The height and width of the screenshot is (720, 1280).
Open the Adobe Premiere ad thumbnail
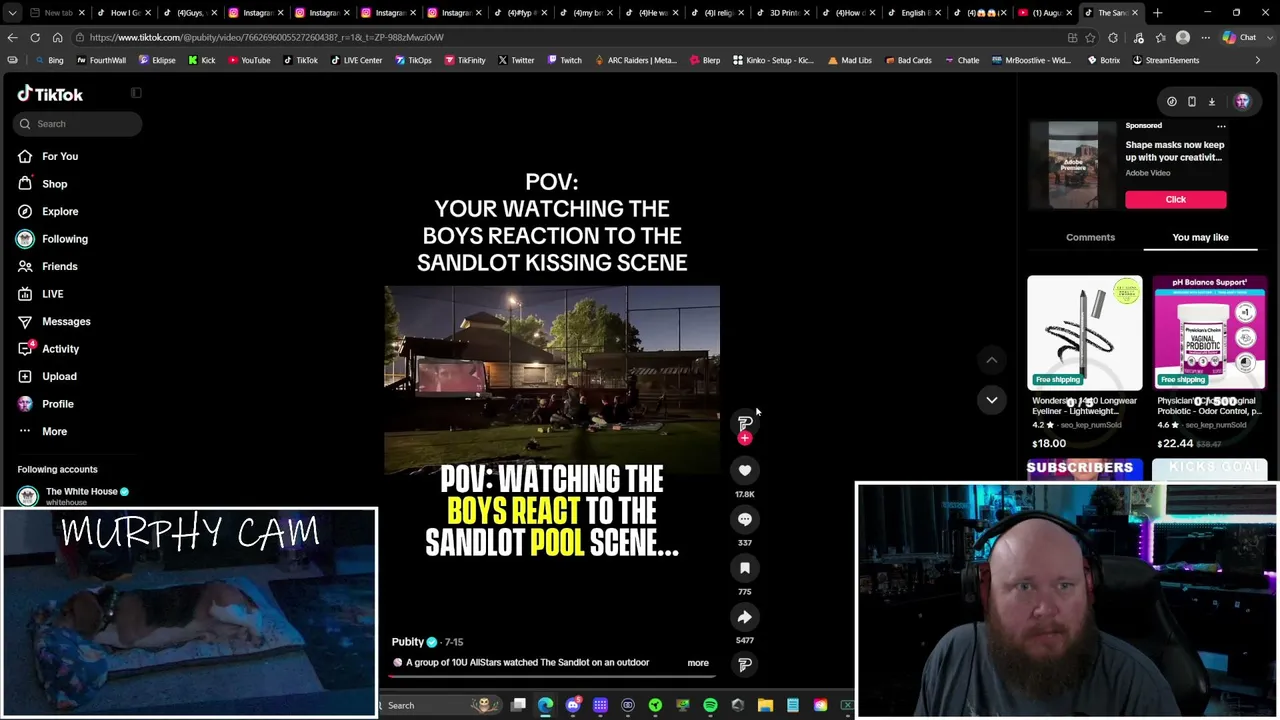(1073, 165)
